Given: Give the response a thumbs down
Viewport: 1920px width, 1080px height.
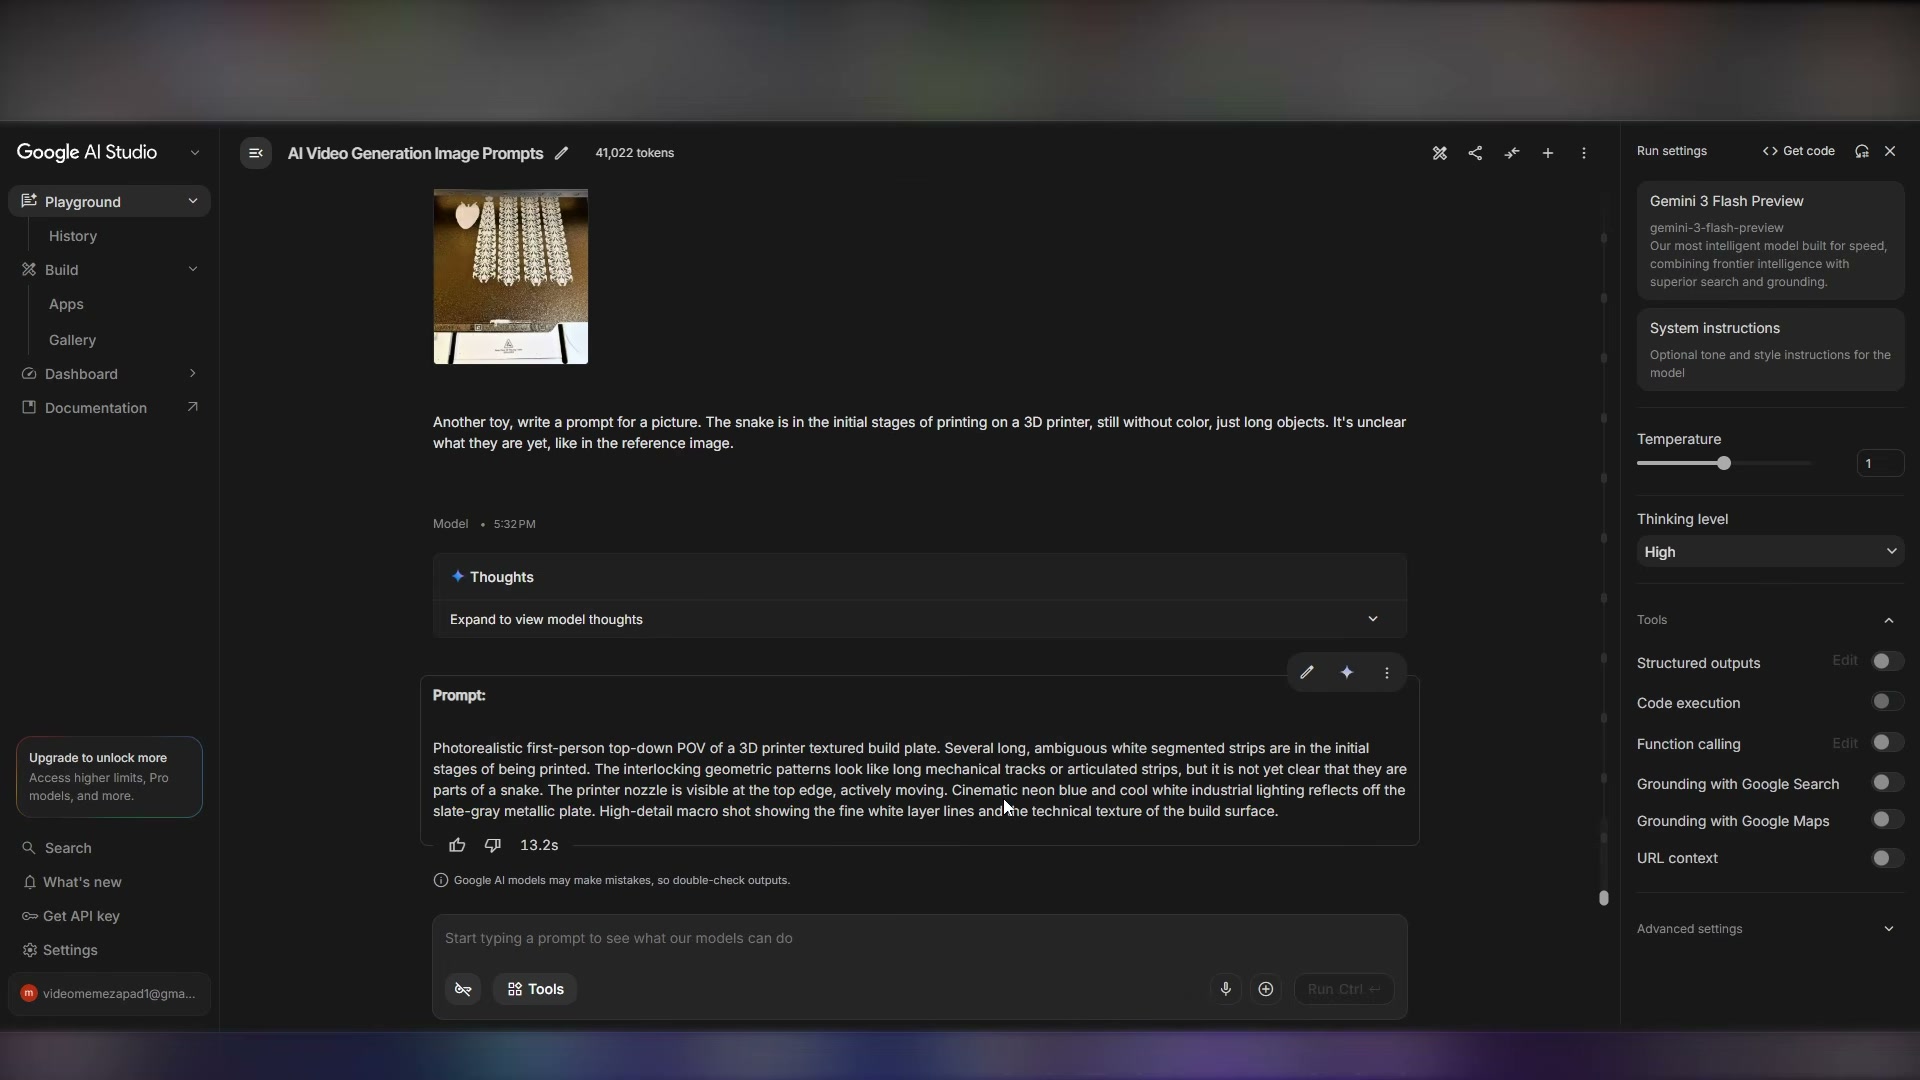Looking at the screenshot, I should point(493,845).
